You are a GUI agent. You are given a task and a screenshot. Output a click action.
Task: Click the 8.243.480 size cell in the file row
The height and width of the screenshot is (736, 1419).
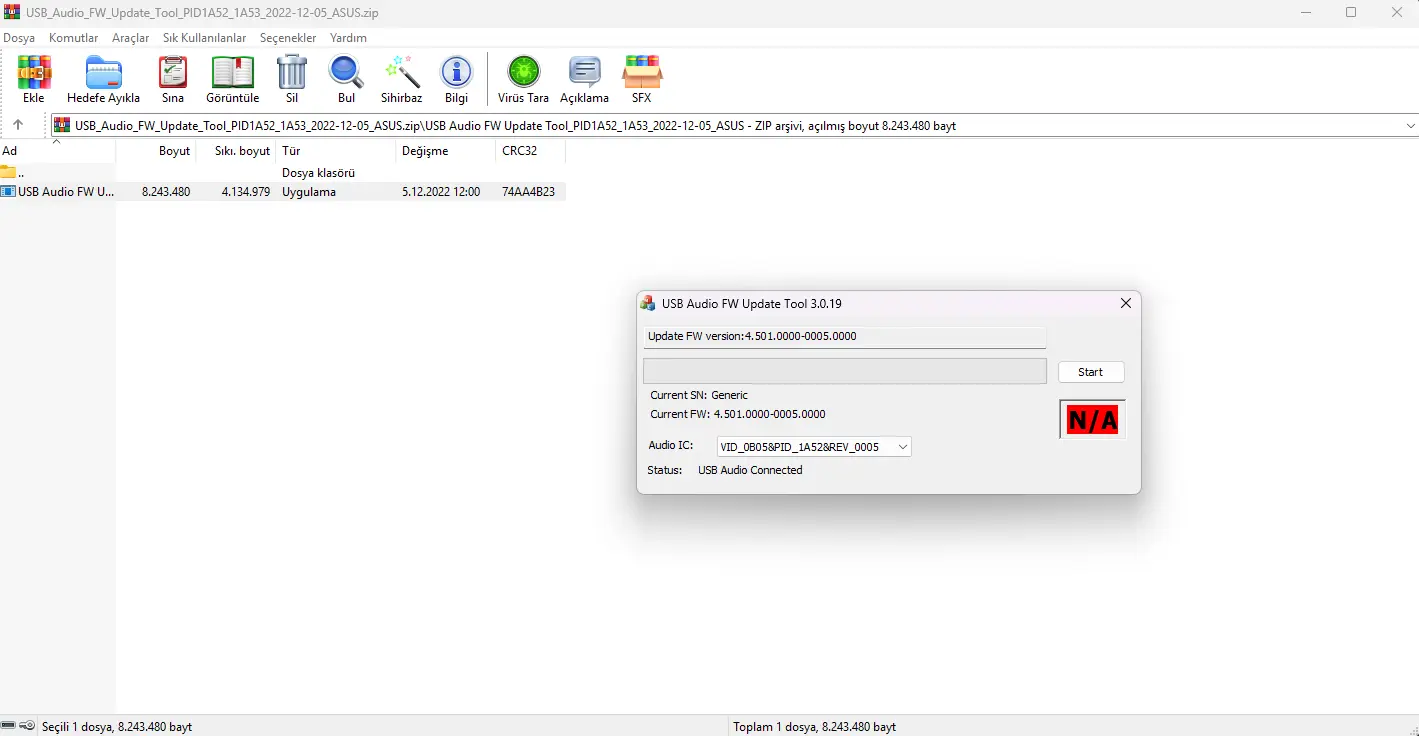click(166, 192)
